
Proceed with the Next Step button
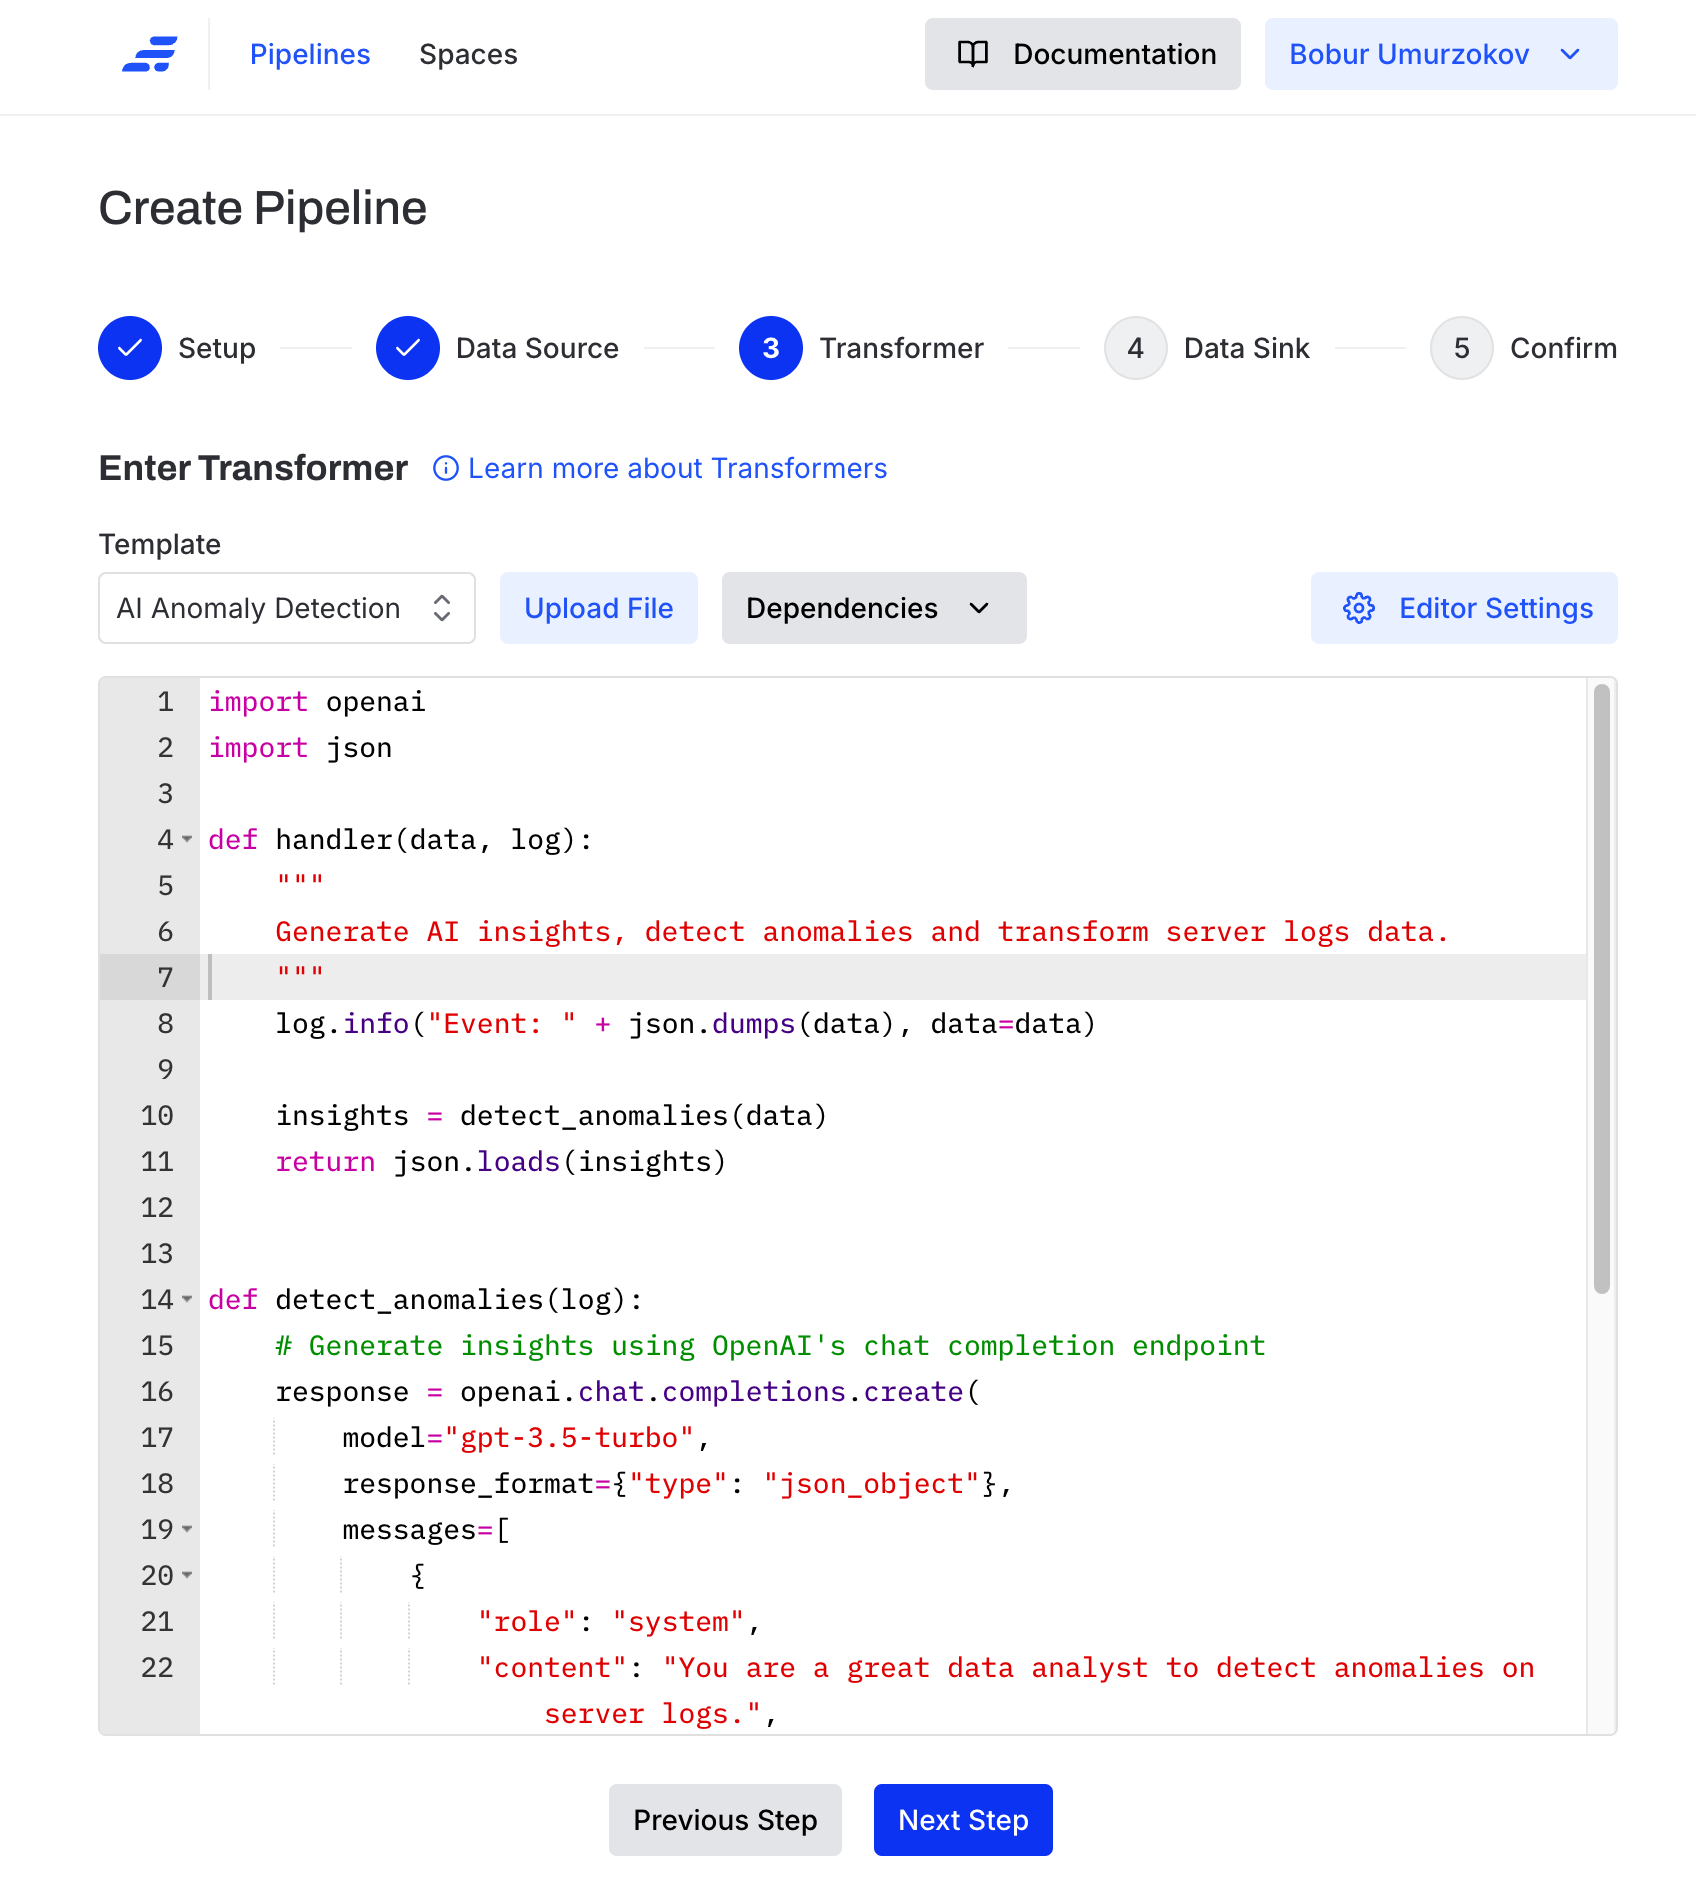[963, 1820]
